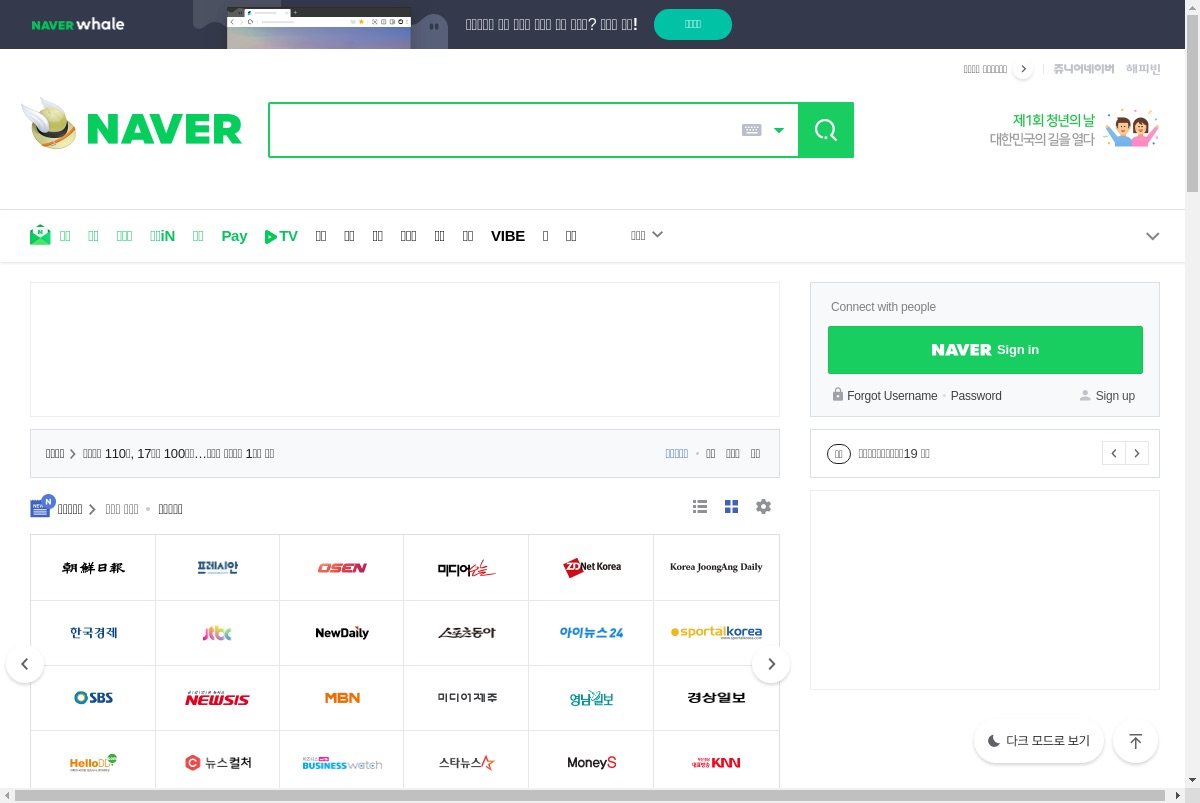The width and height of the screenshot is (1200, 803).
Task: Open the Korea JoongAng Daily logo
Action: point(716,568)
